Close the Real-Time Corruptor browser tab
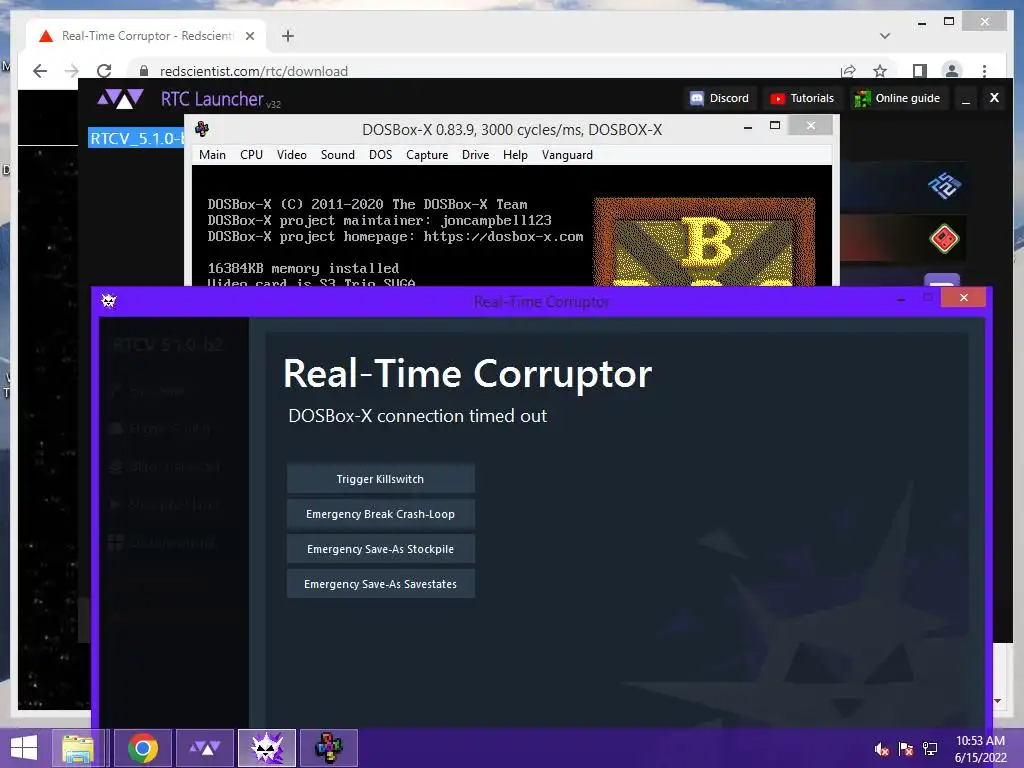The image size is (1024, 768). point(249,36)
